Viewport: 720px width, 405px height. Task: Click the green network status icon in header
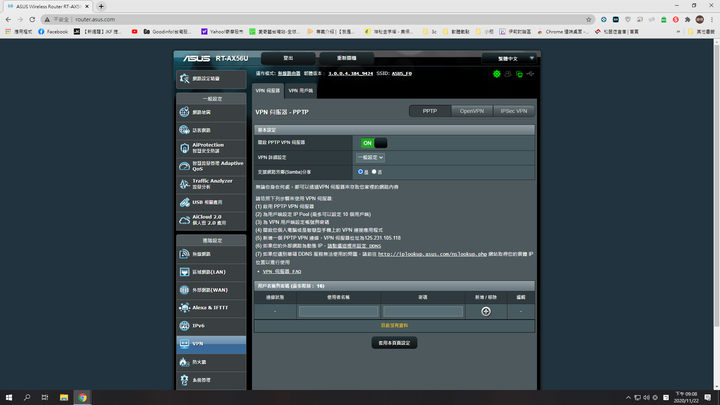pyautogui.click(x=519, y=74)
